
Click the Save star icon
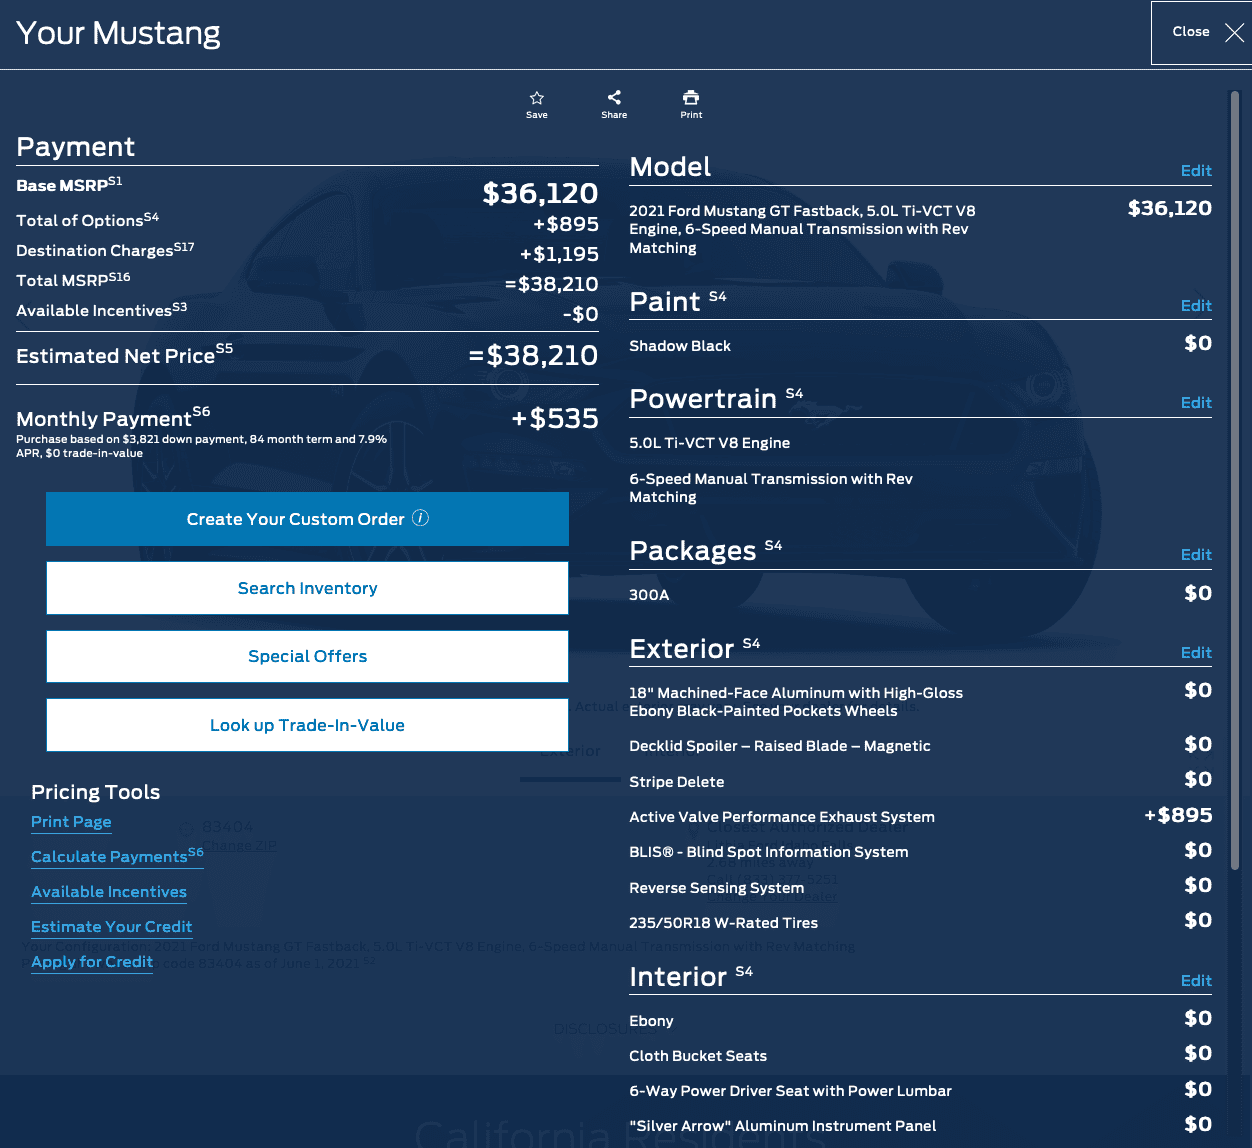537,98
